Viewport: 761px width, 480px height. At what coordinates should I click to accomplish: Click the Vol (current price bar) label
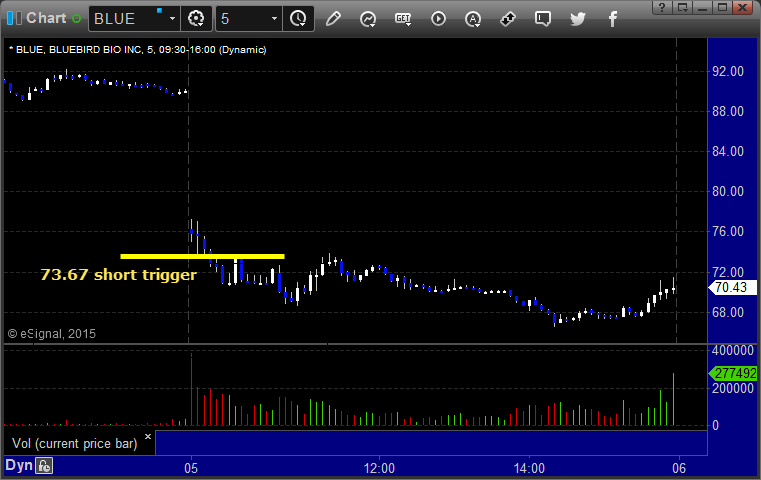click(x=75, y=444)
